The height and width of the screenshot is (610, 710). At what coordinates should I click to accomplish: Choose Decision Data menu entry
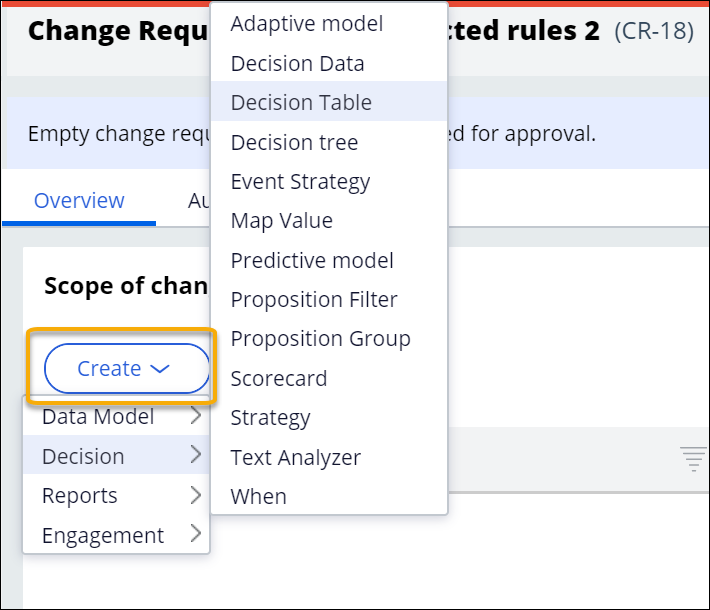pyautogui.click(x=297, y=63)
